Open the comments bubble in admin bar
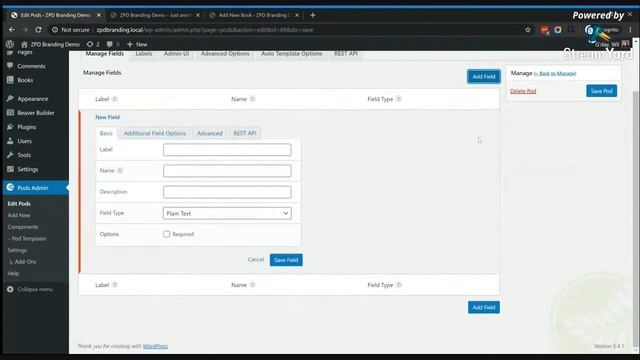 point(113,44)
